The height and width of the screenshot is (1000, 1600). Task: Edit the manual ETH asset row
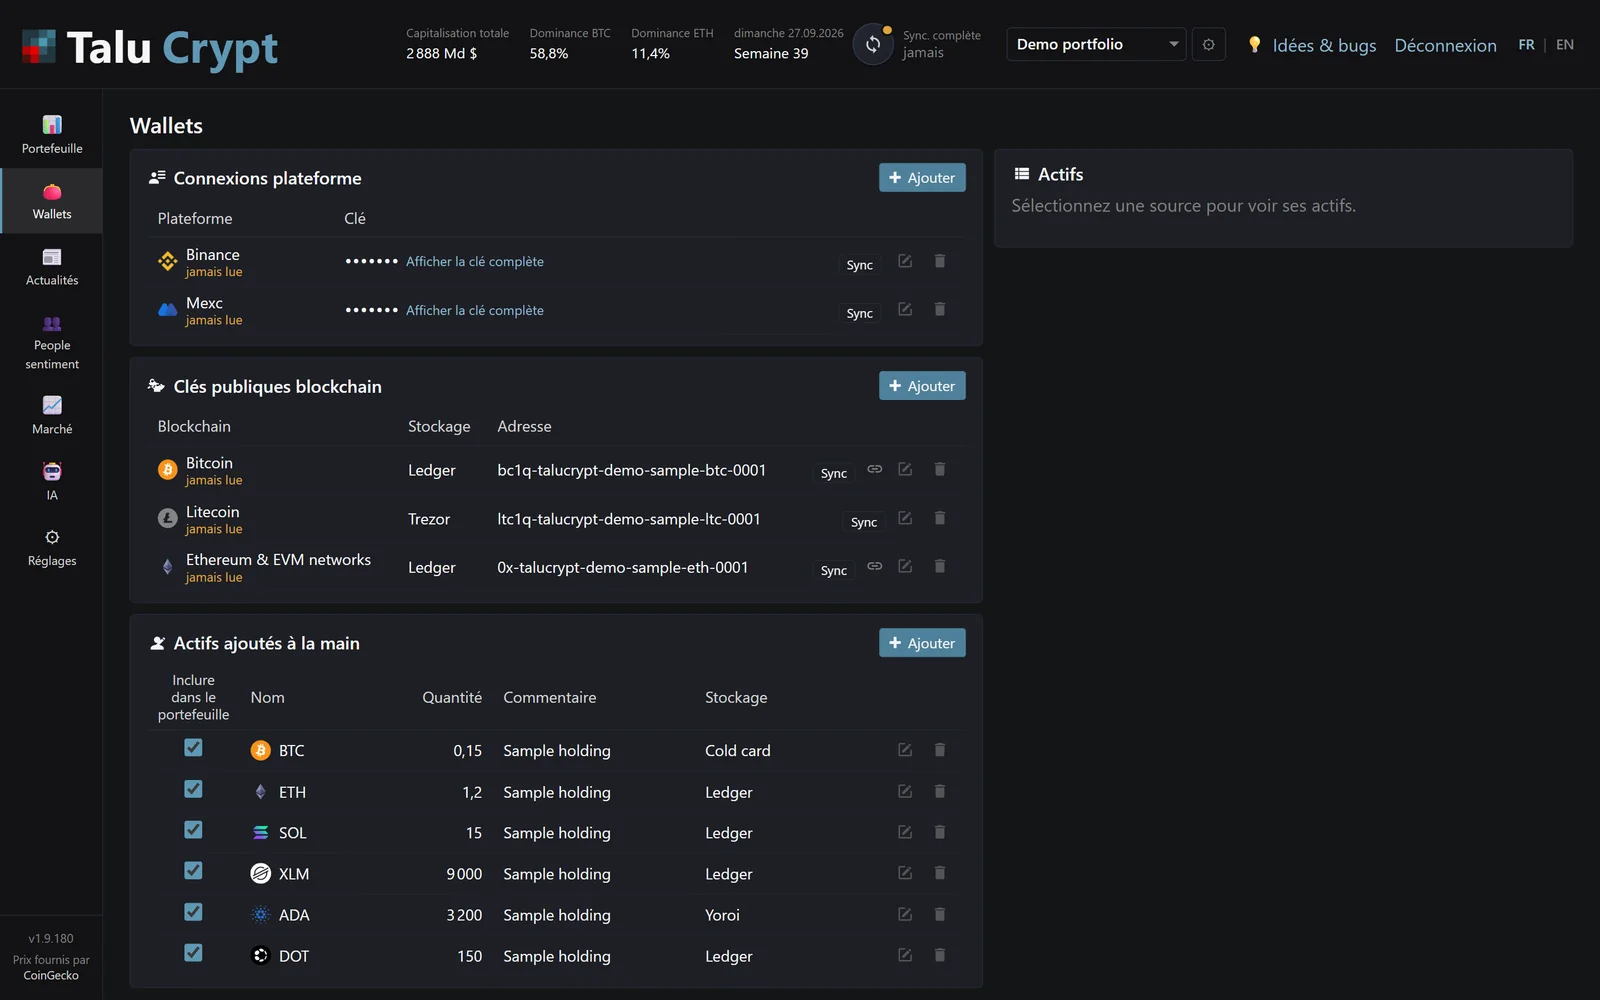tap(905, 791)
